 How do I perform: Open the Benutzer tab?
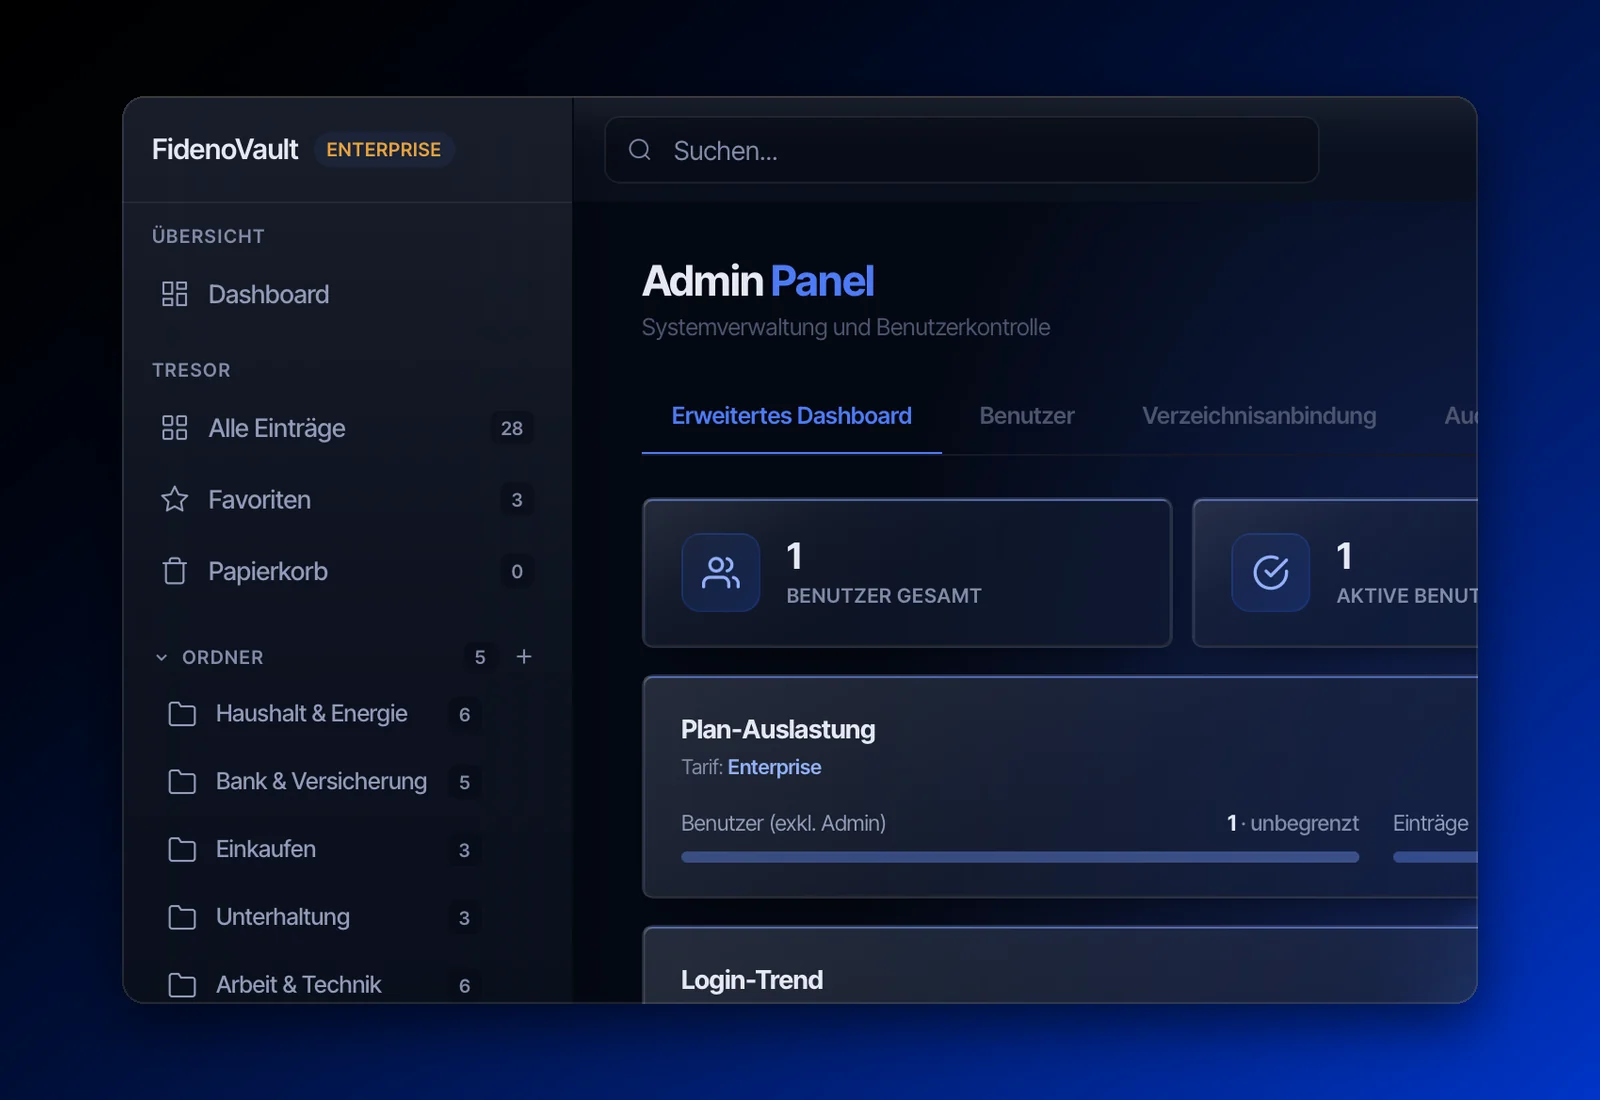click(x=1027, y=416)
